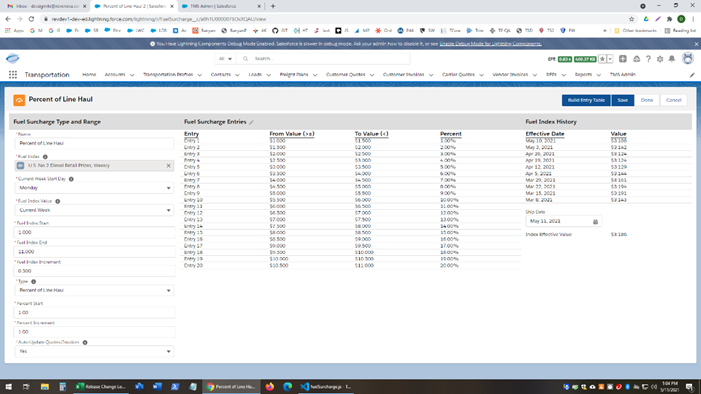Click the Fuel Index Increment field
The height and width of the screenshot is (394, 701).
point(94,271)
